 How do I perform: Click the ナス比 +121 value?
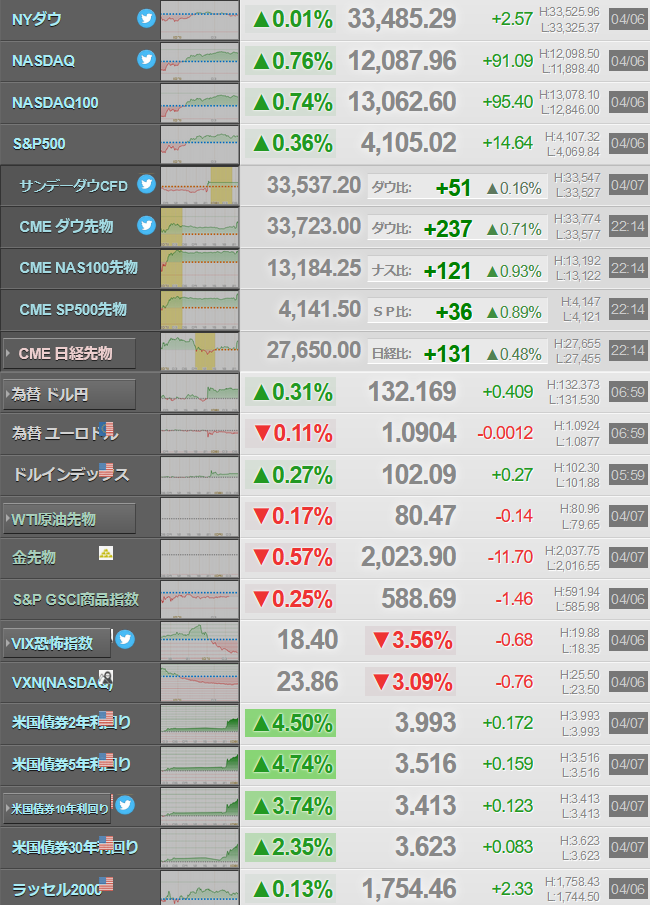point(448,270)
